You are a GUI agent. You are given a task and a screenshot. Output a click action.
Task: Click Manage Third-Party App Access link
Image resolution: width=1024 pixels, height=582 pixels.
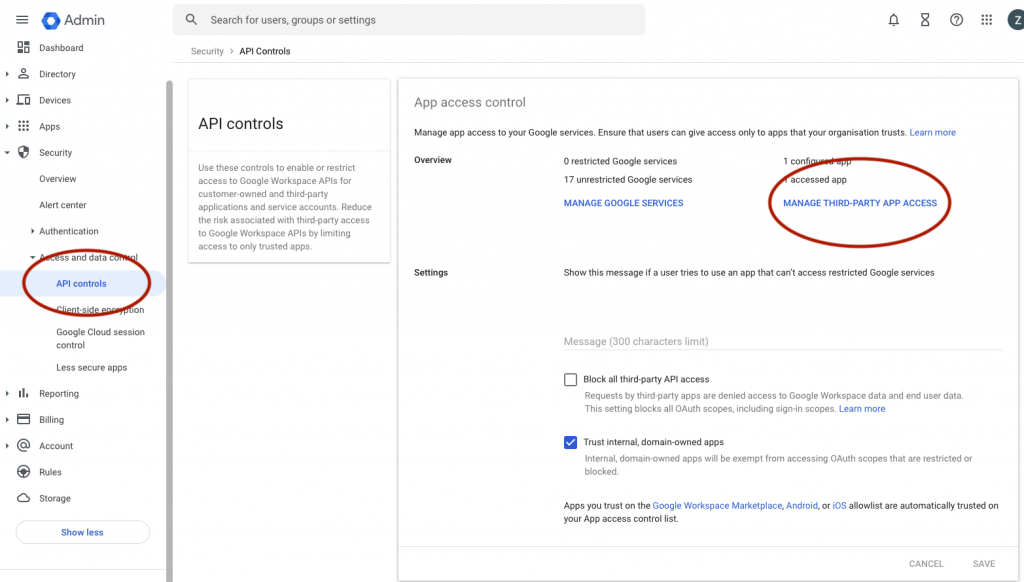(x=859, y=203)
